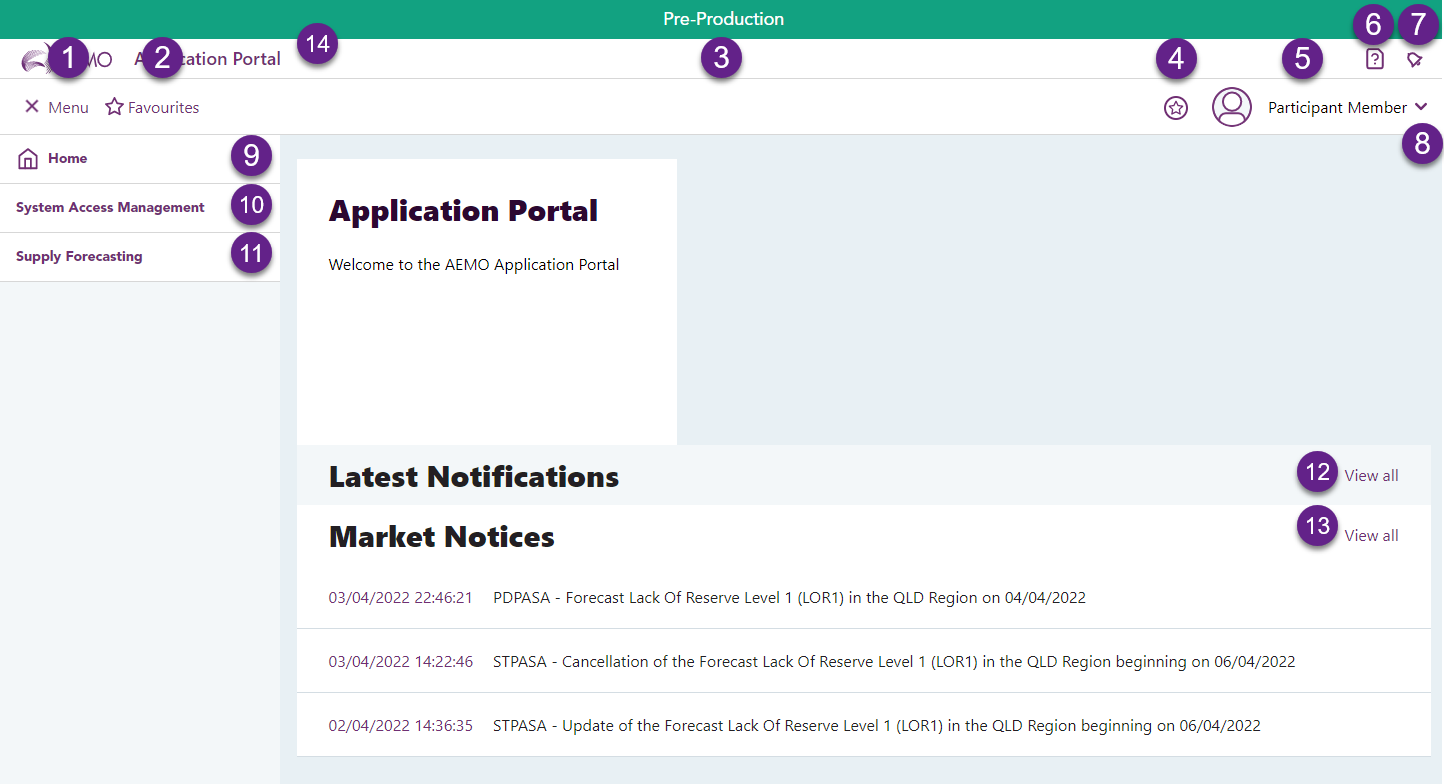Viewport: 1444px width, 784px height.
Task: Click the Latest Notifications heading
Action: pos(474,477)
